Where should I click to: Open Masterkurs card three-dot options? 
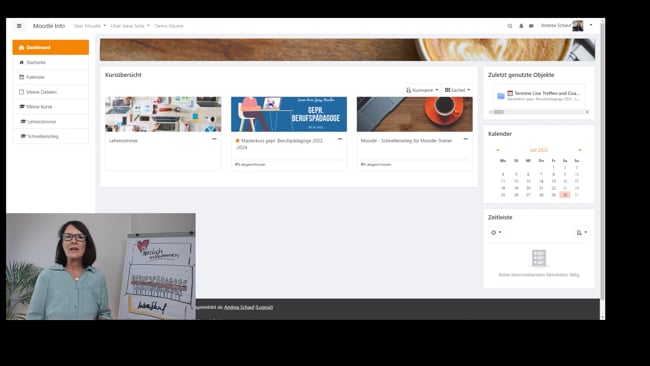[340, 139]
